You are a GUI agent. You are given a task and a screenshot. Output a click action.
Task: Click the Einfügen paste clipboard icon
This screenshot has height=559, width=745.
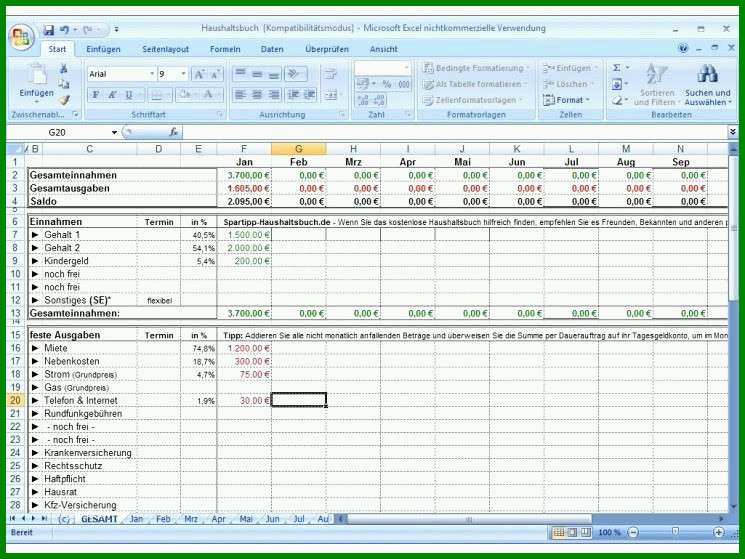[x=37, y=76]
